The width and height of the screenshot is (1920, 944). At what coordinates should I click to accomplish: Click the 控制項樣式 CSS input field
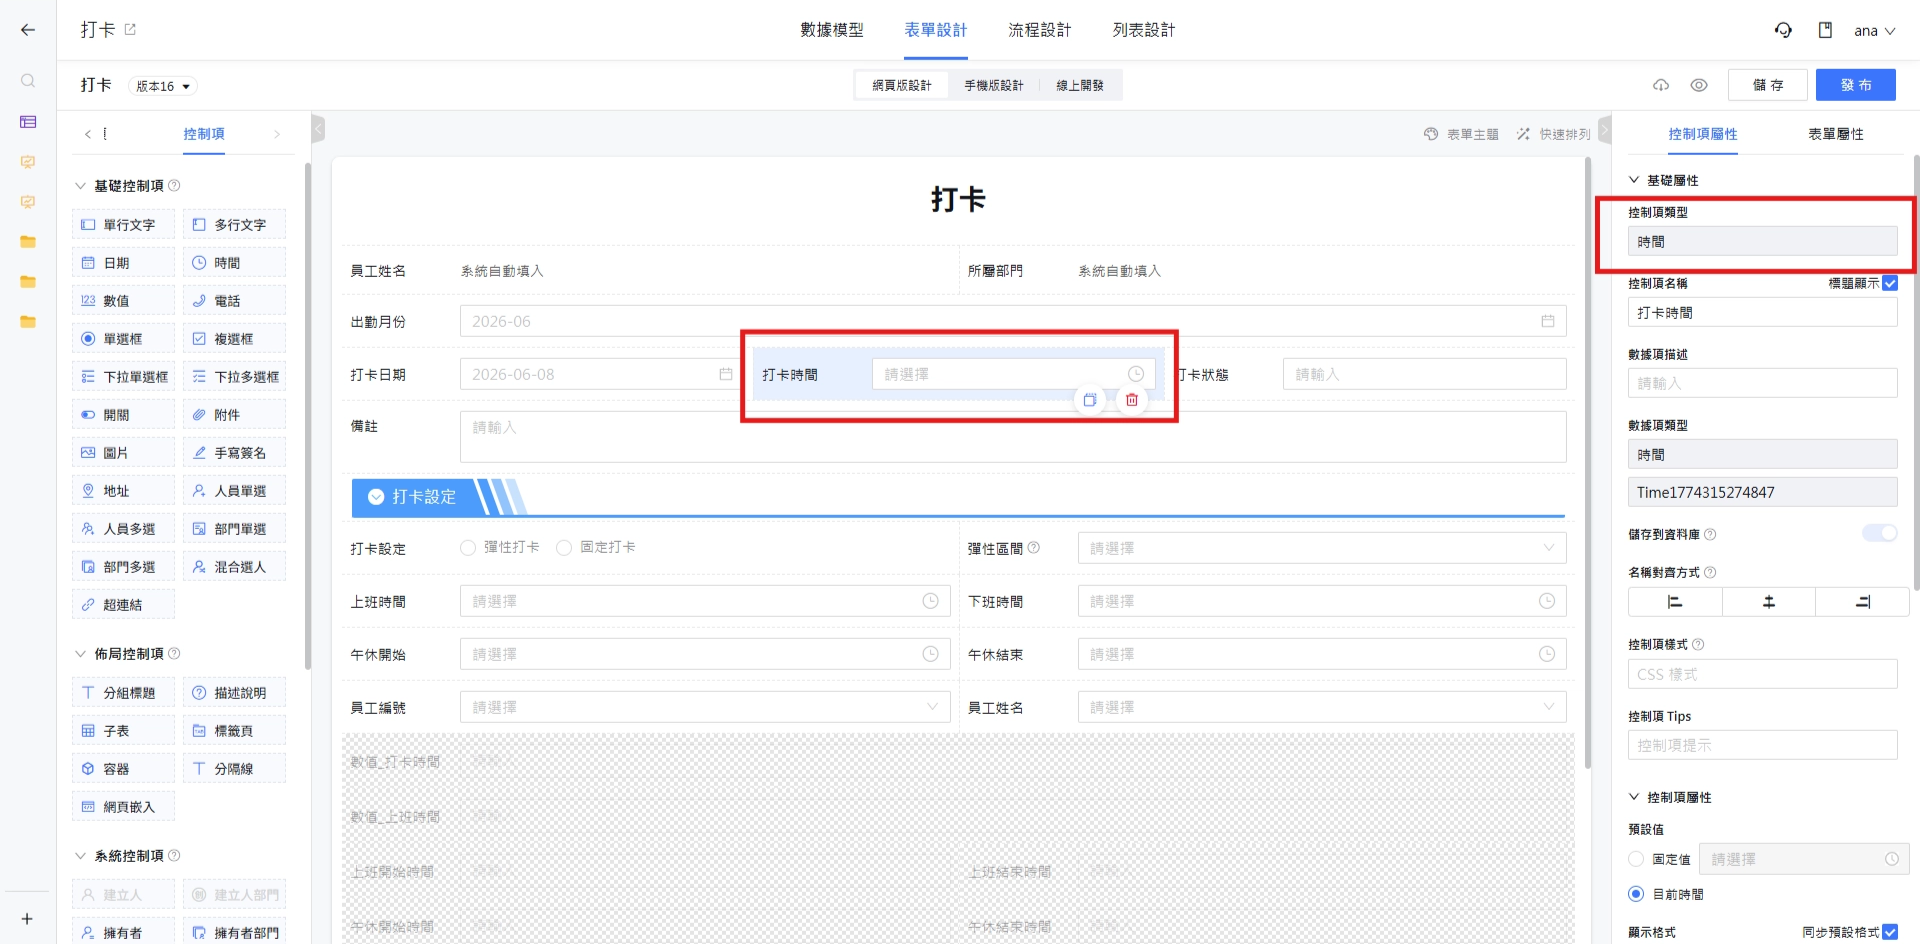1762,674
